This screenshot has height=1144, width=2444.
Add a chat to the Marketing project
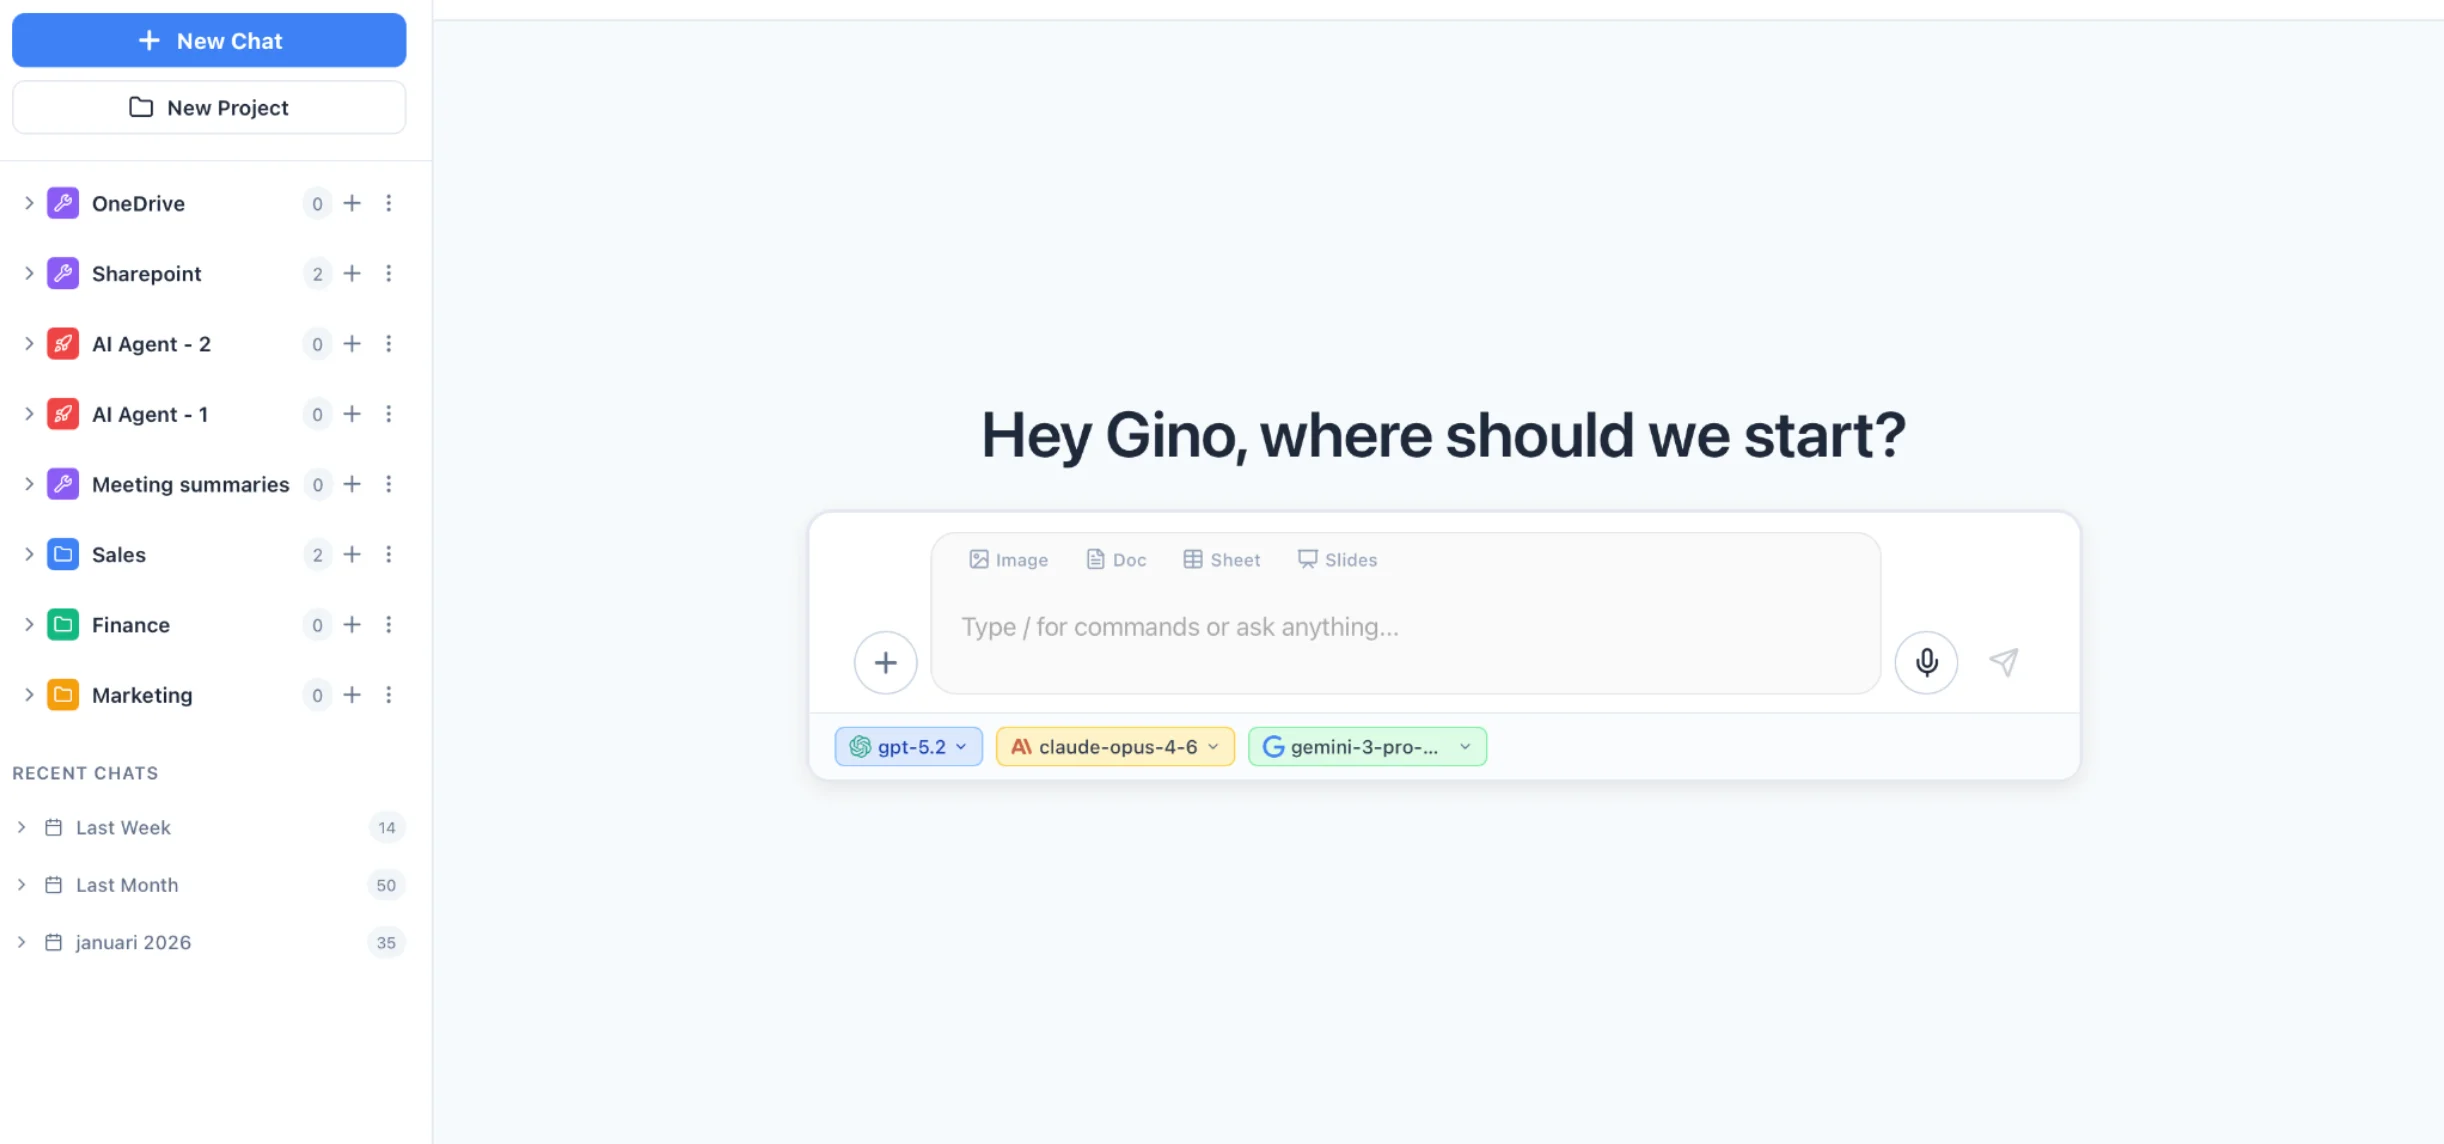point(352,695)
